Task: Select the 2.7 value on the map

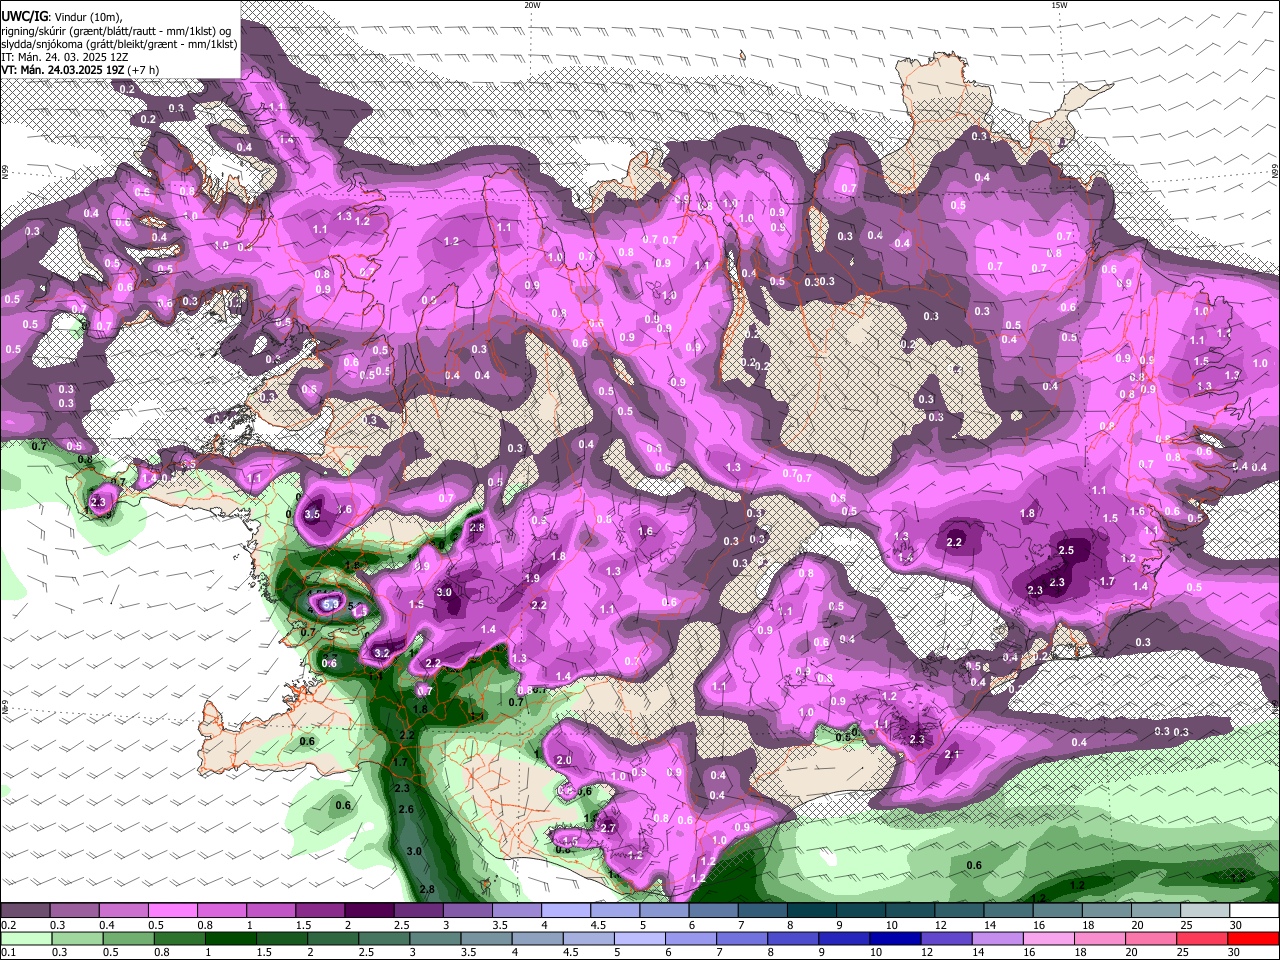Action: click(608, 828)
